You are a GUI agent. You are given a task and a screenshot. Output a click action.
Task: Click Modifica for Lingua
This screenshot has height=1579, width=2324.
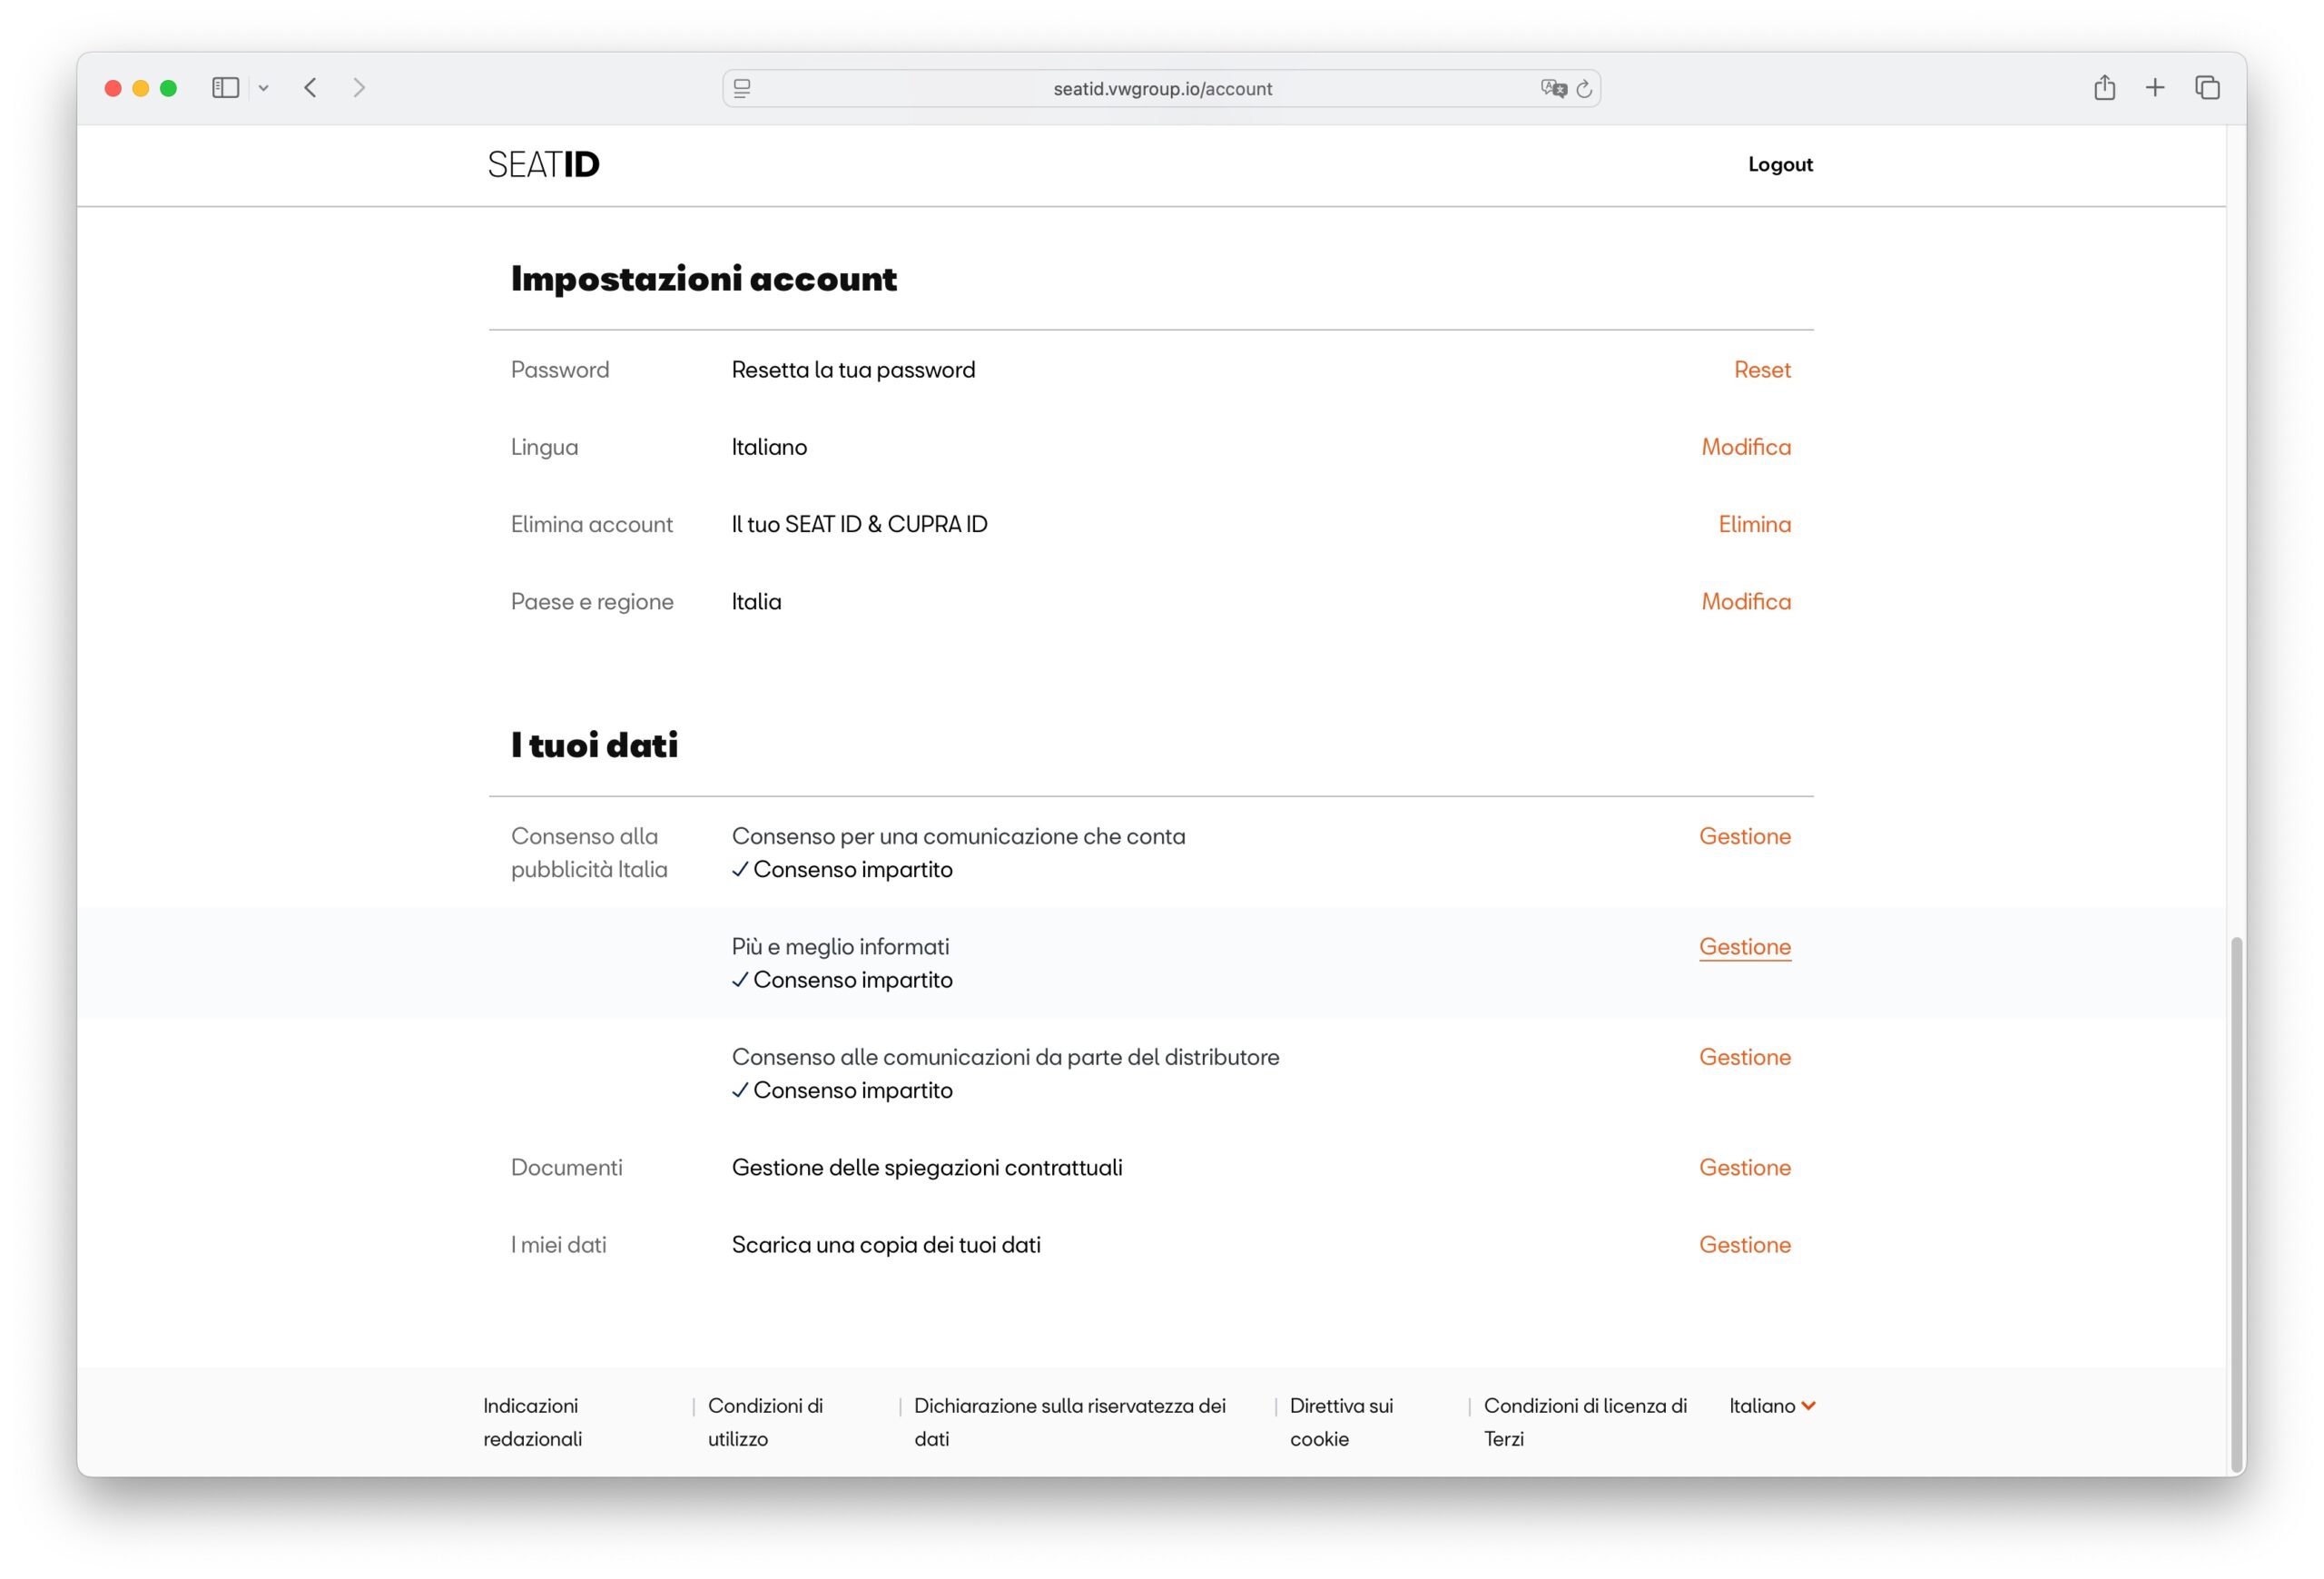pos(1745,447)
